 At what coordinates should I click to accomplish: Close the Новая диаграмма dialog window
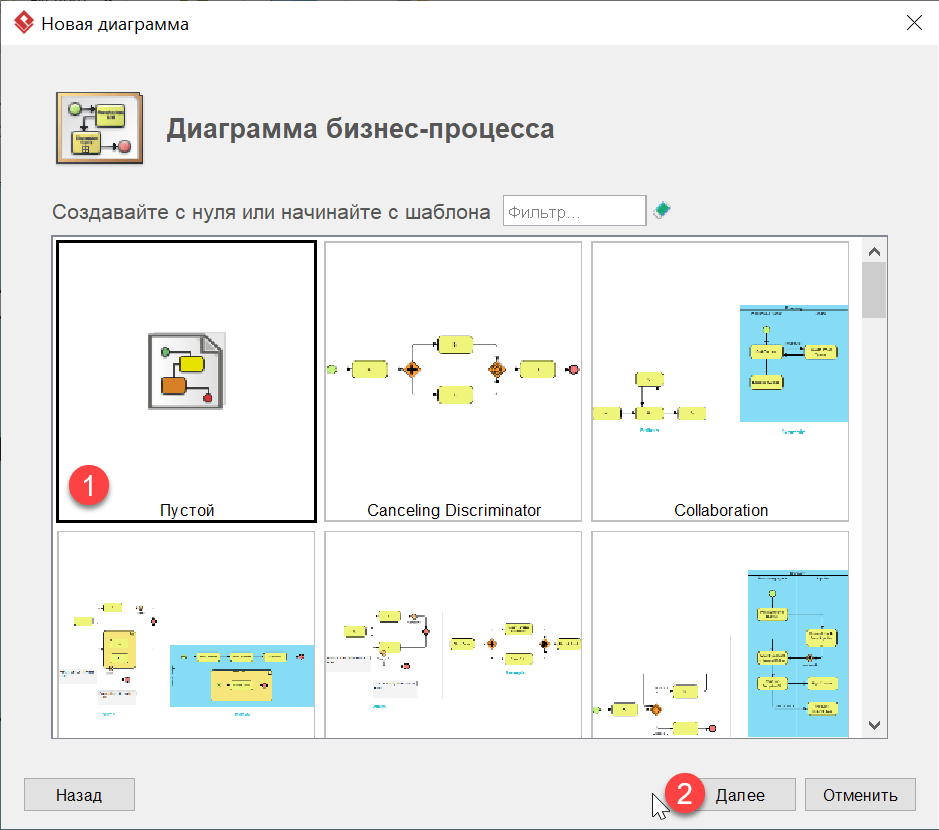coord(913,23)
